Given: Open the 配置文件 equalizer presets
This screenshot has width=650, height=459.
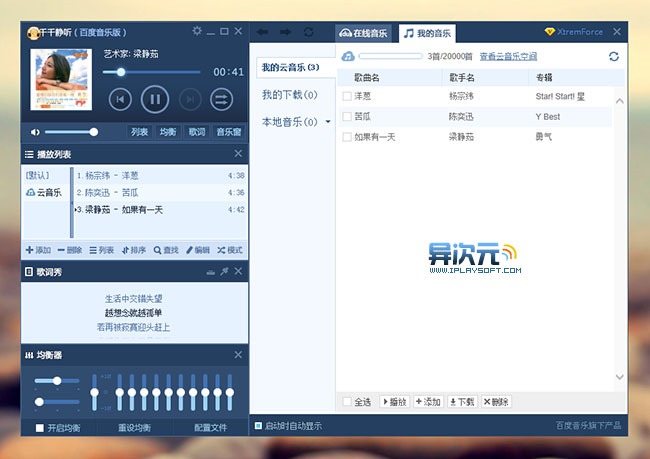Looking at the screenshot, I should [x=210, y=428].
